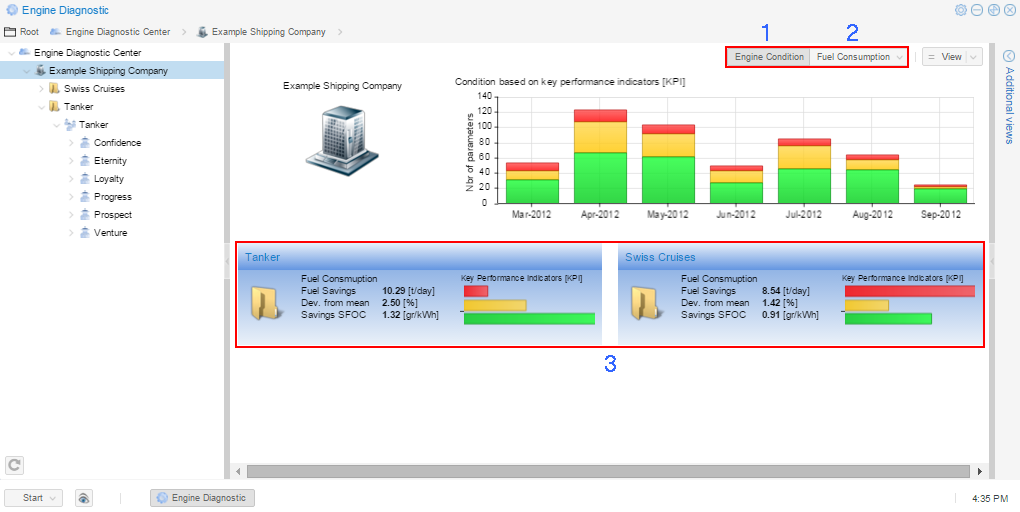
Task: Click the Tanker green KPI bar
Action: click(530, 319)
